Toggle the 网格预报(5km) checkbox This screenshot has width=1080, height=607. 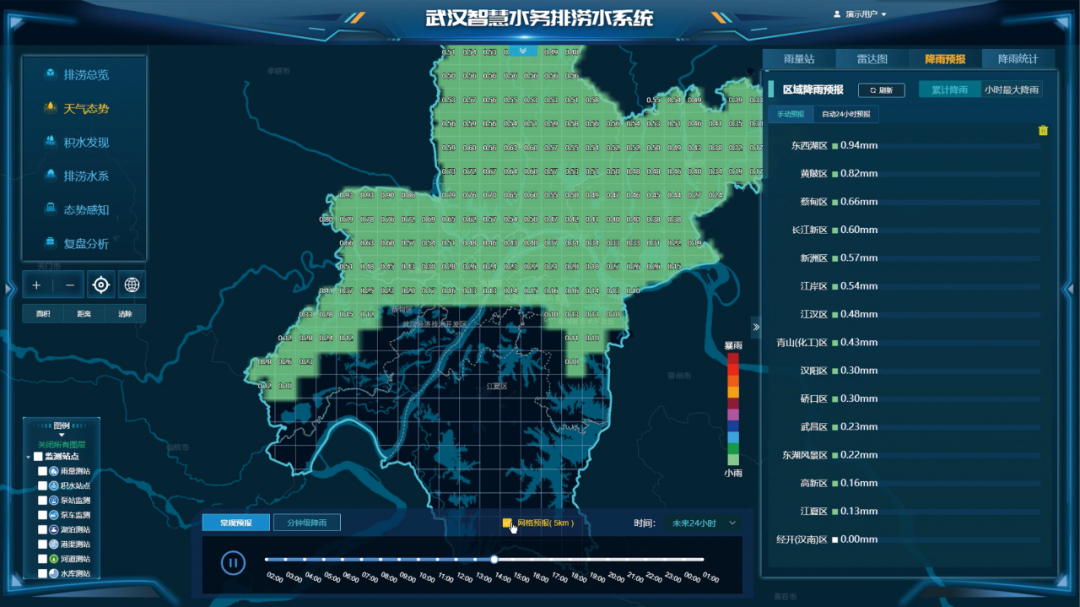[508, 522]
